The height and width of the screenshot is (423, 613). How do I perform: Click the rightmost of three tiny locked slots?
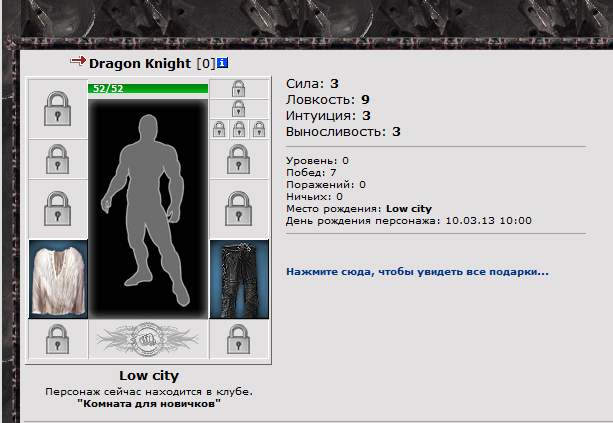pos(259,129)
